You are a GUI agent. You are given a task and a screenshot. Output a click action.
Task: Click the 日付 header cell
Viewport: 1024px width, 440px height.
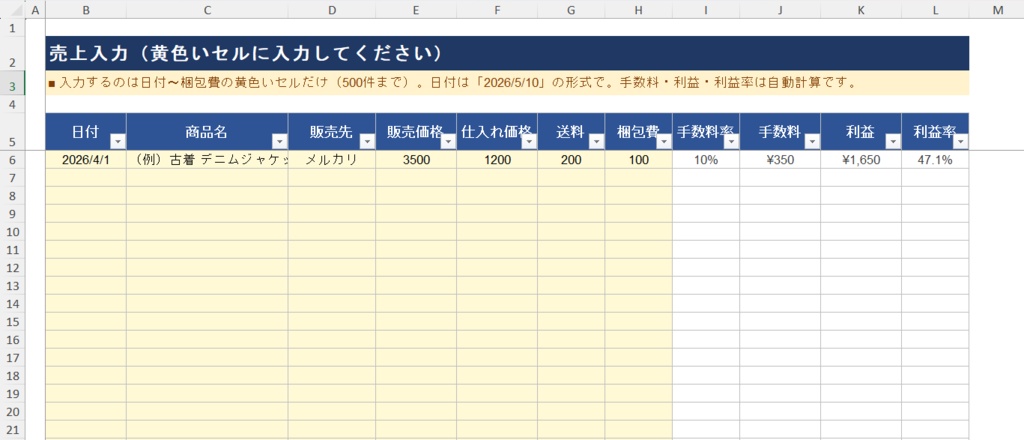pyautogui.click(x=86, y=132)
